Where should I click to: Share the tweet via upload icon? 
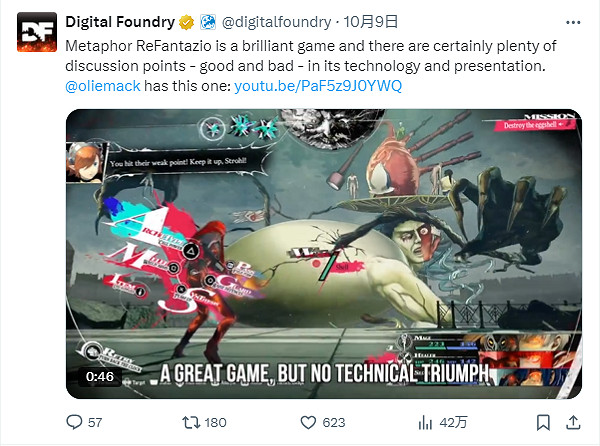point(573,422)
